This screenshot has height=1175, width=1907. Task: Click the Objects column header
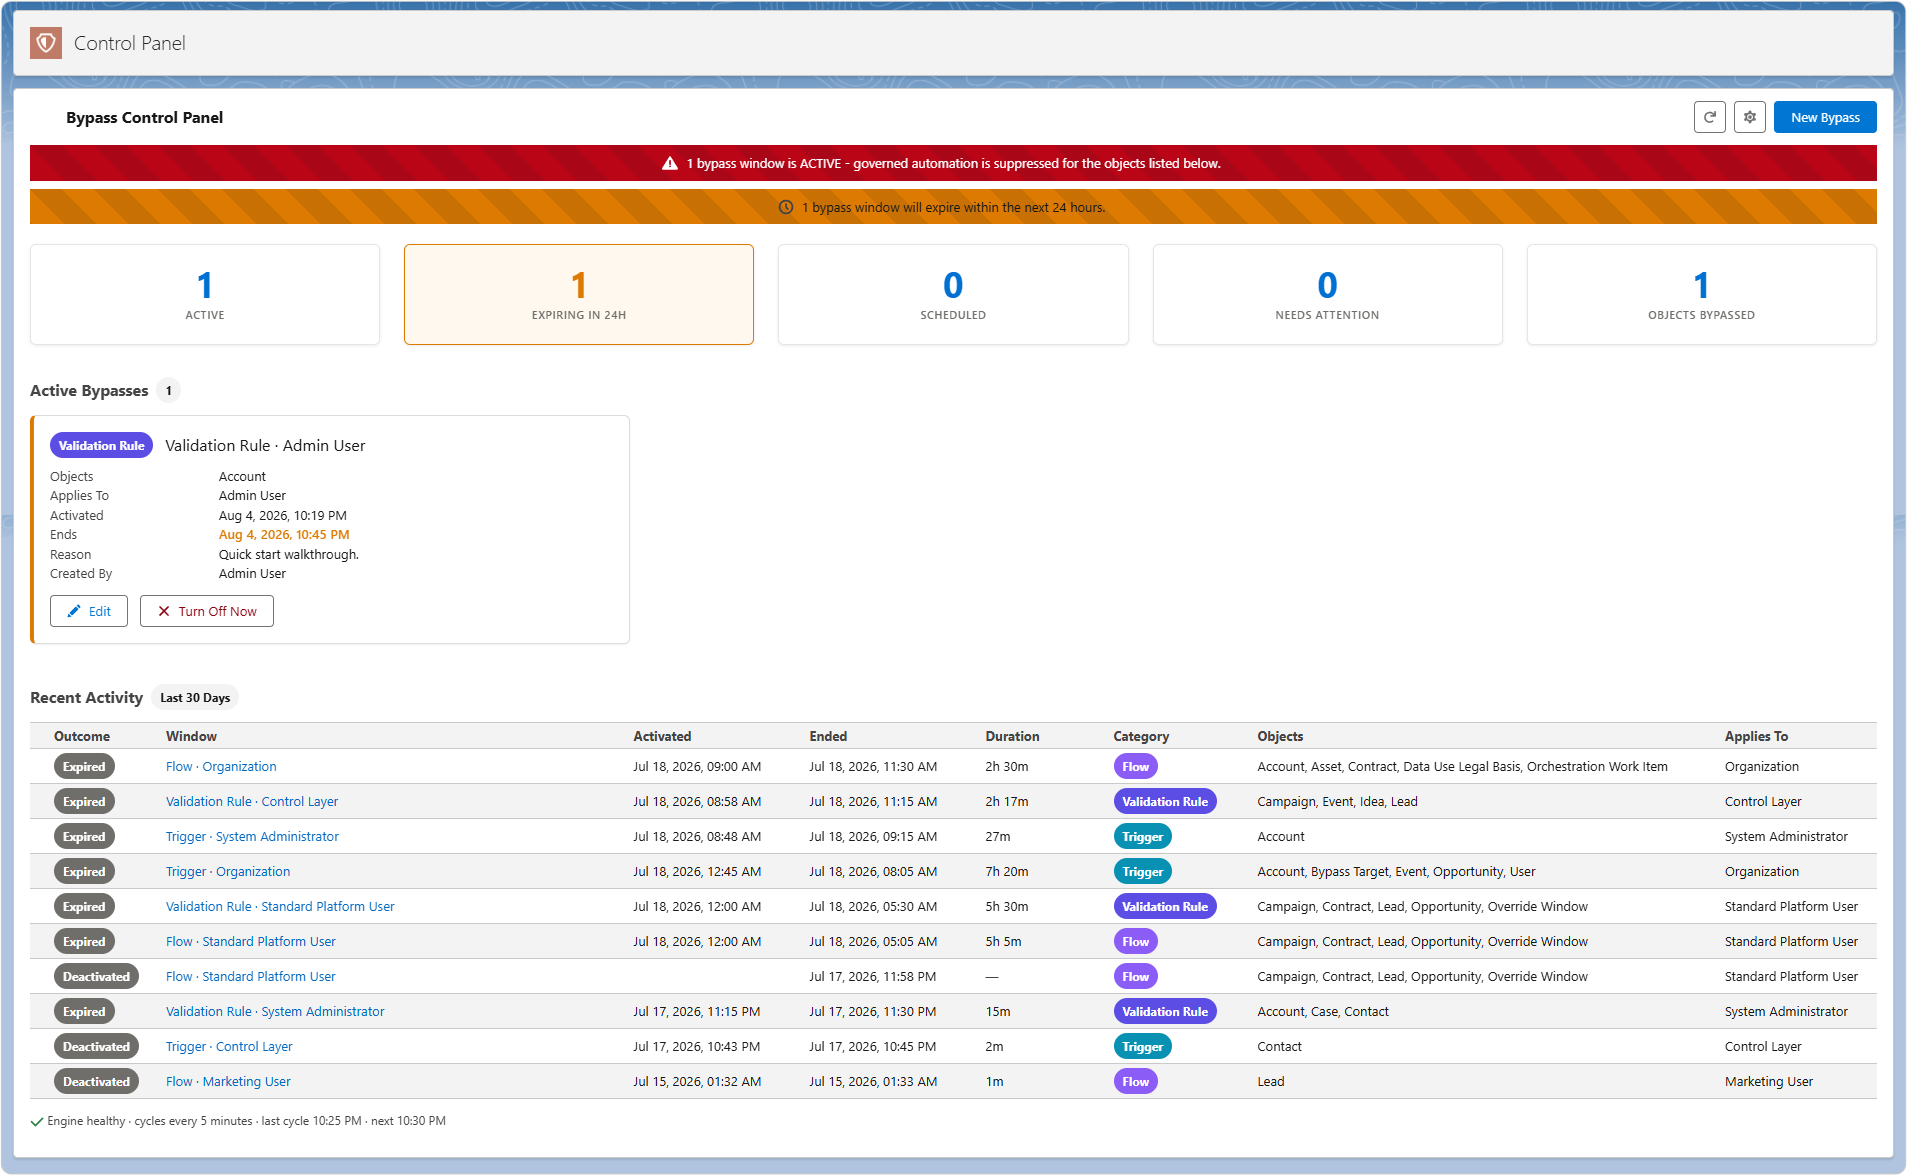click(x=1280, y=736)
